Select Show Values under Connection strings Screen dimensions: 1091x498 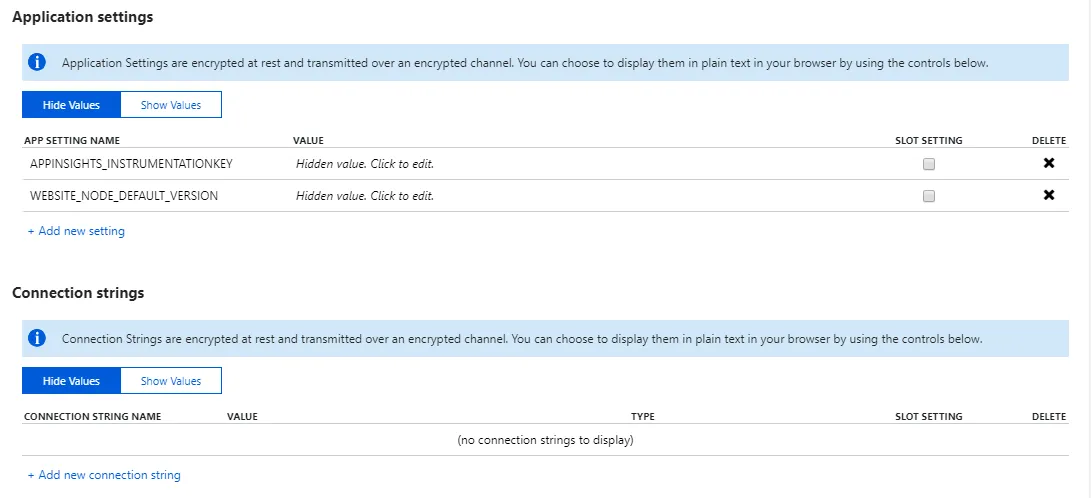[170, 381]
